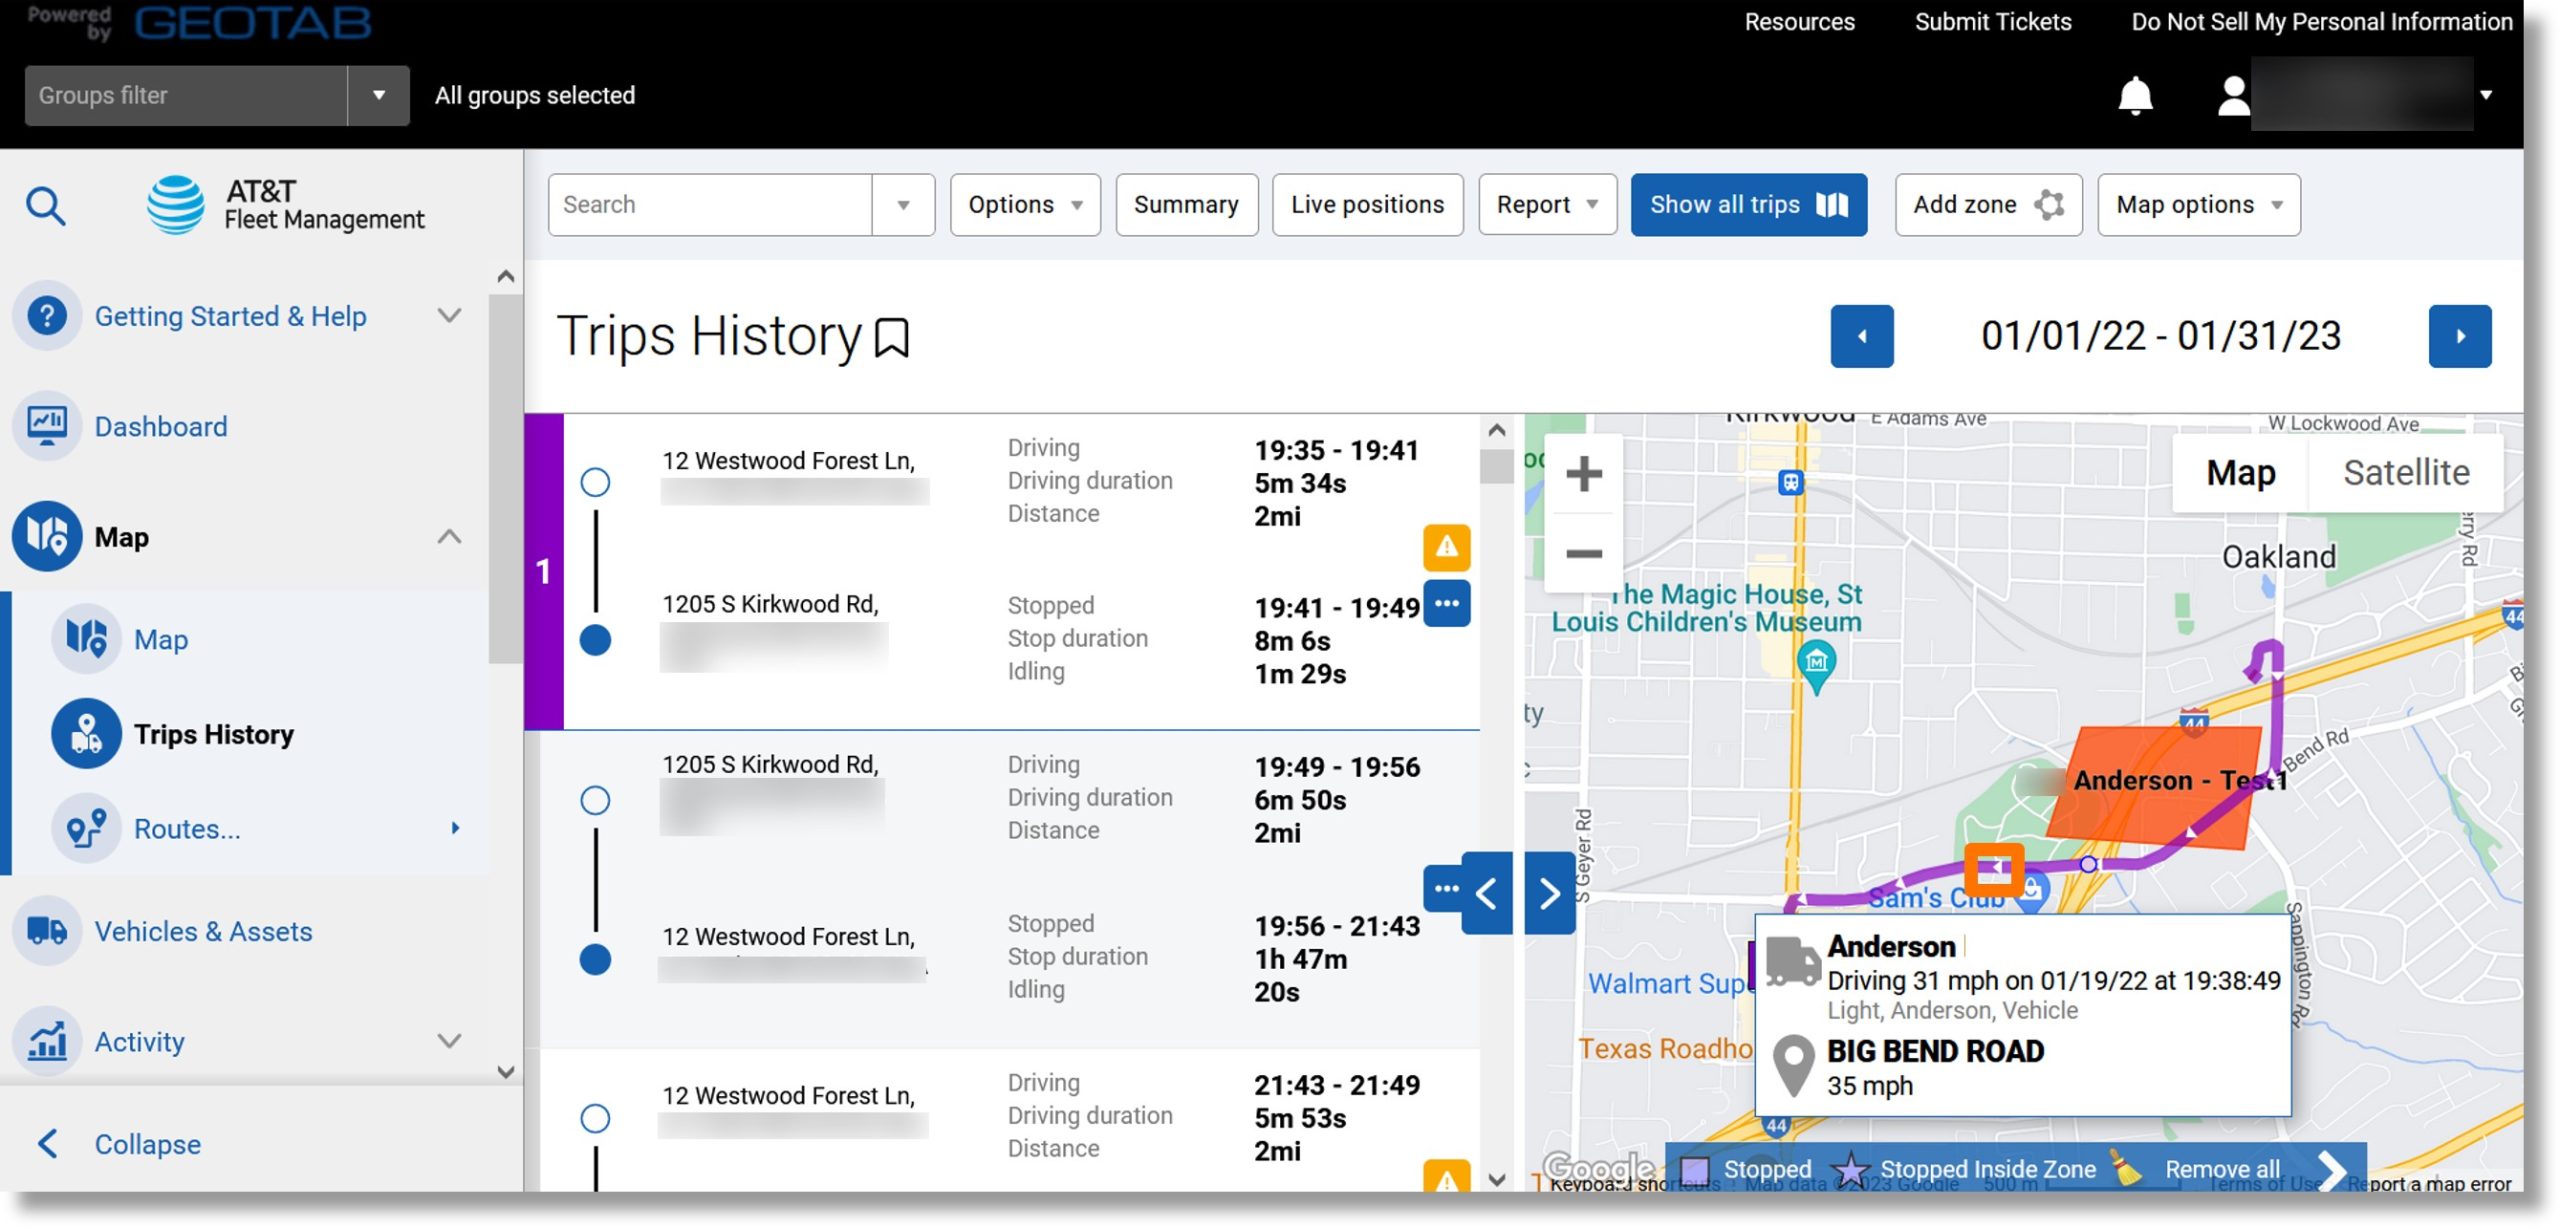Expand Getting Started & Help chevron

click(450, 316)
